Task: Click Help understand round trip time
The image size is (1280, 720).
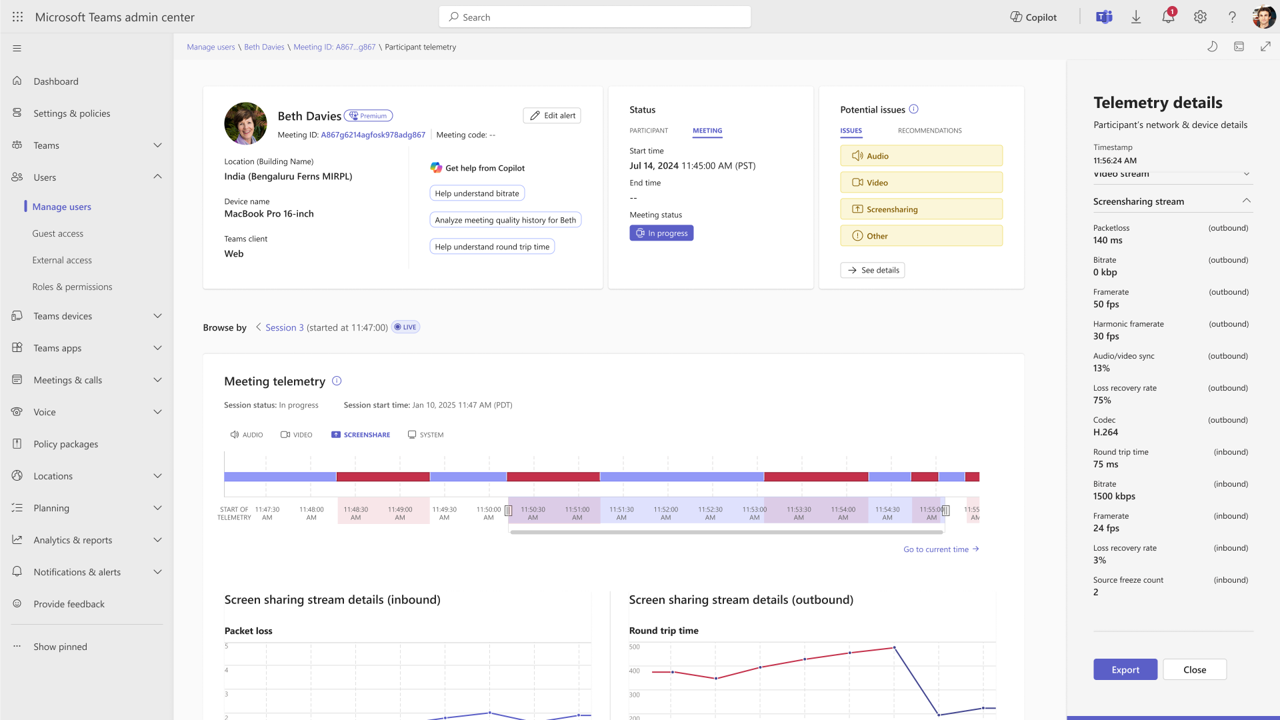Action: pyautogui.click(x=492, y=246)
